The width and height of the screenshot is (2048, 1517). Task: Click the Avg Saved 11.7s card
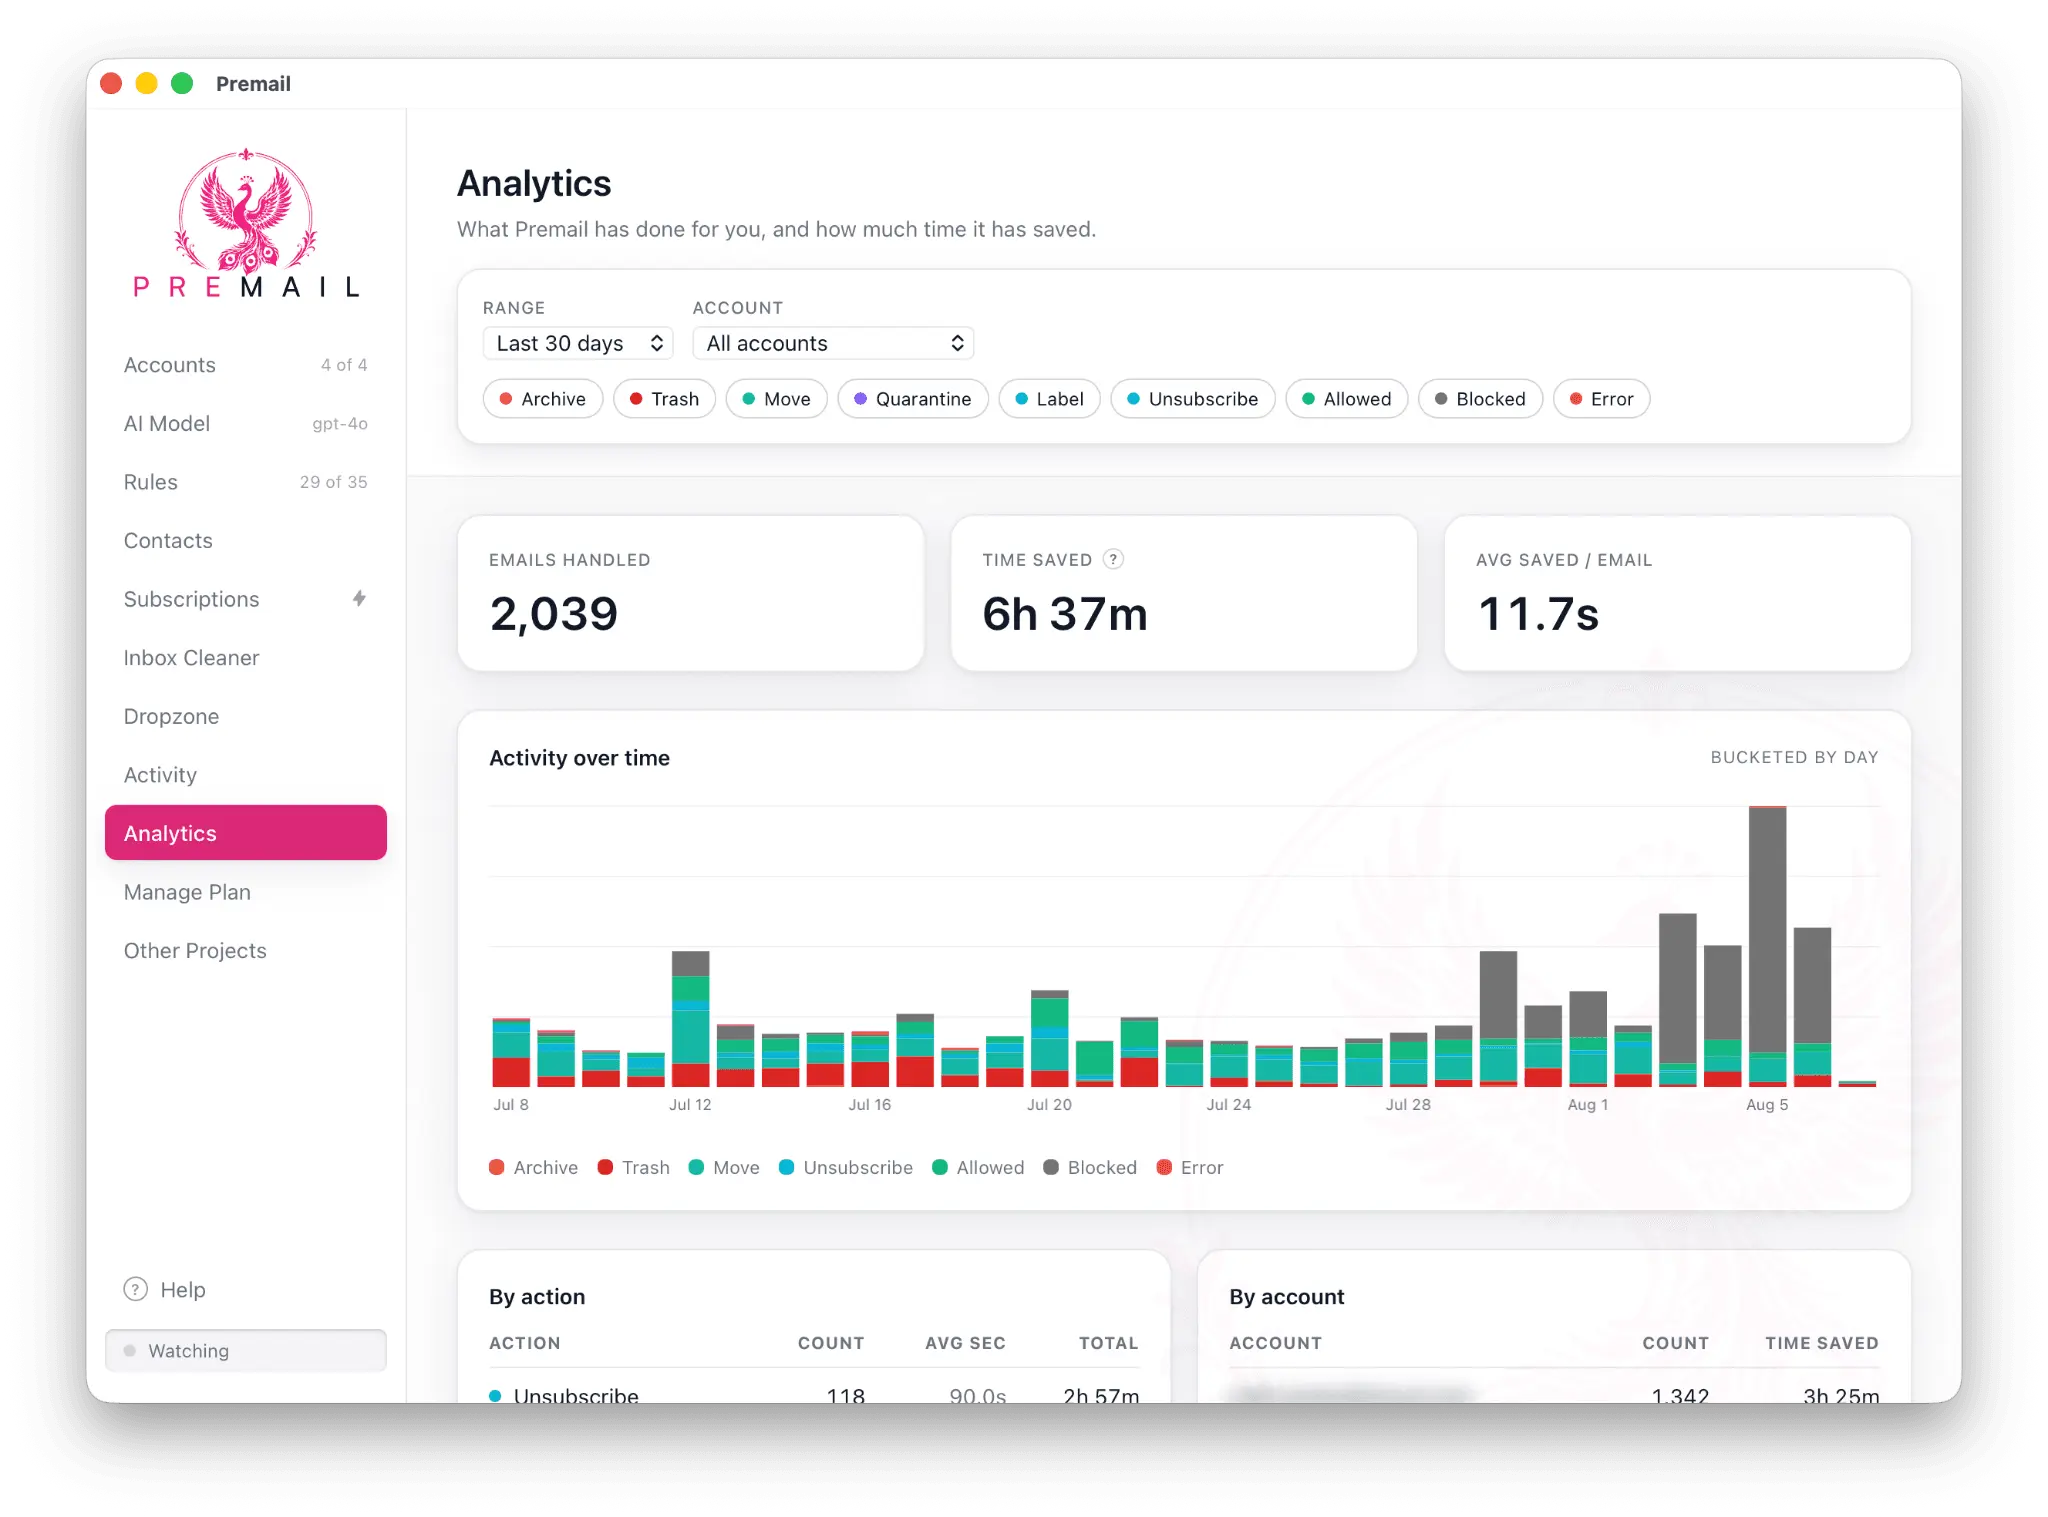[x=1677, y=593]
